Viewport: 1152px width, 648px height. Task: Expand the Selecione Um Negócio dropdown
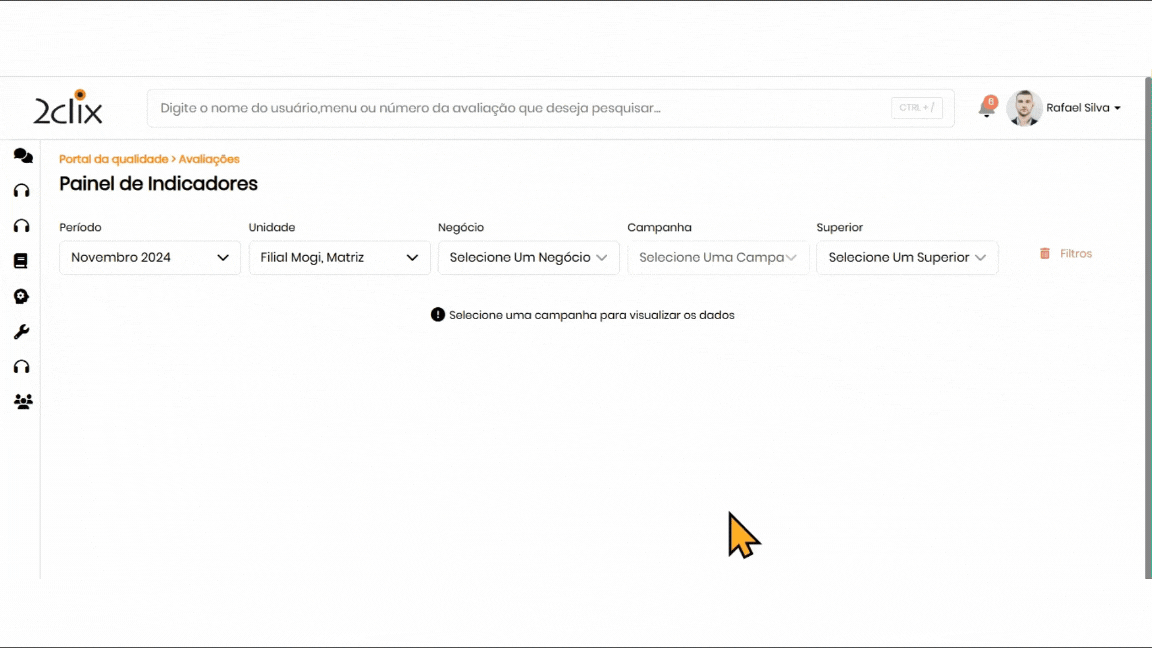tap(528, 258)
